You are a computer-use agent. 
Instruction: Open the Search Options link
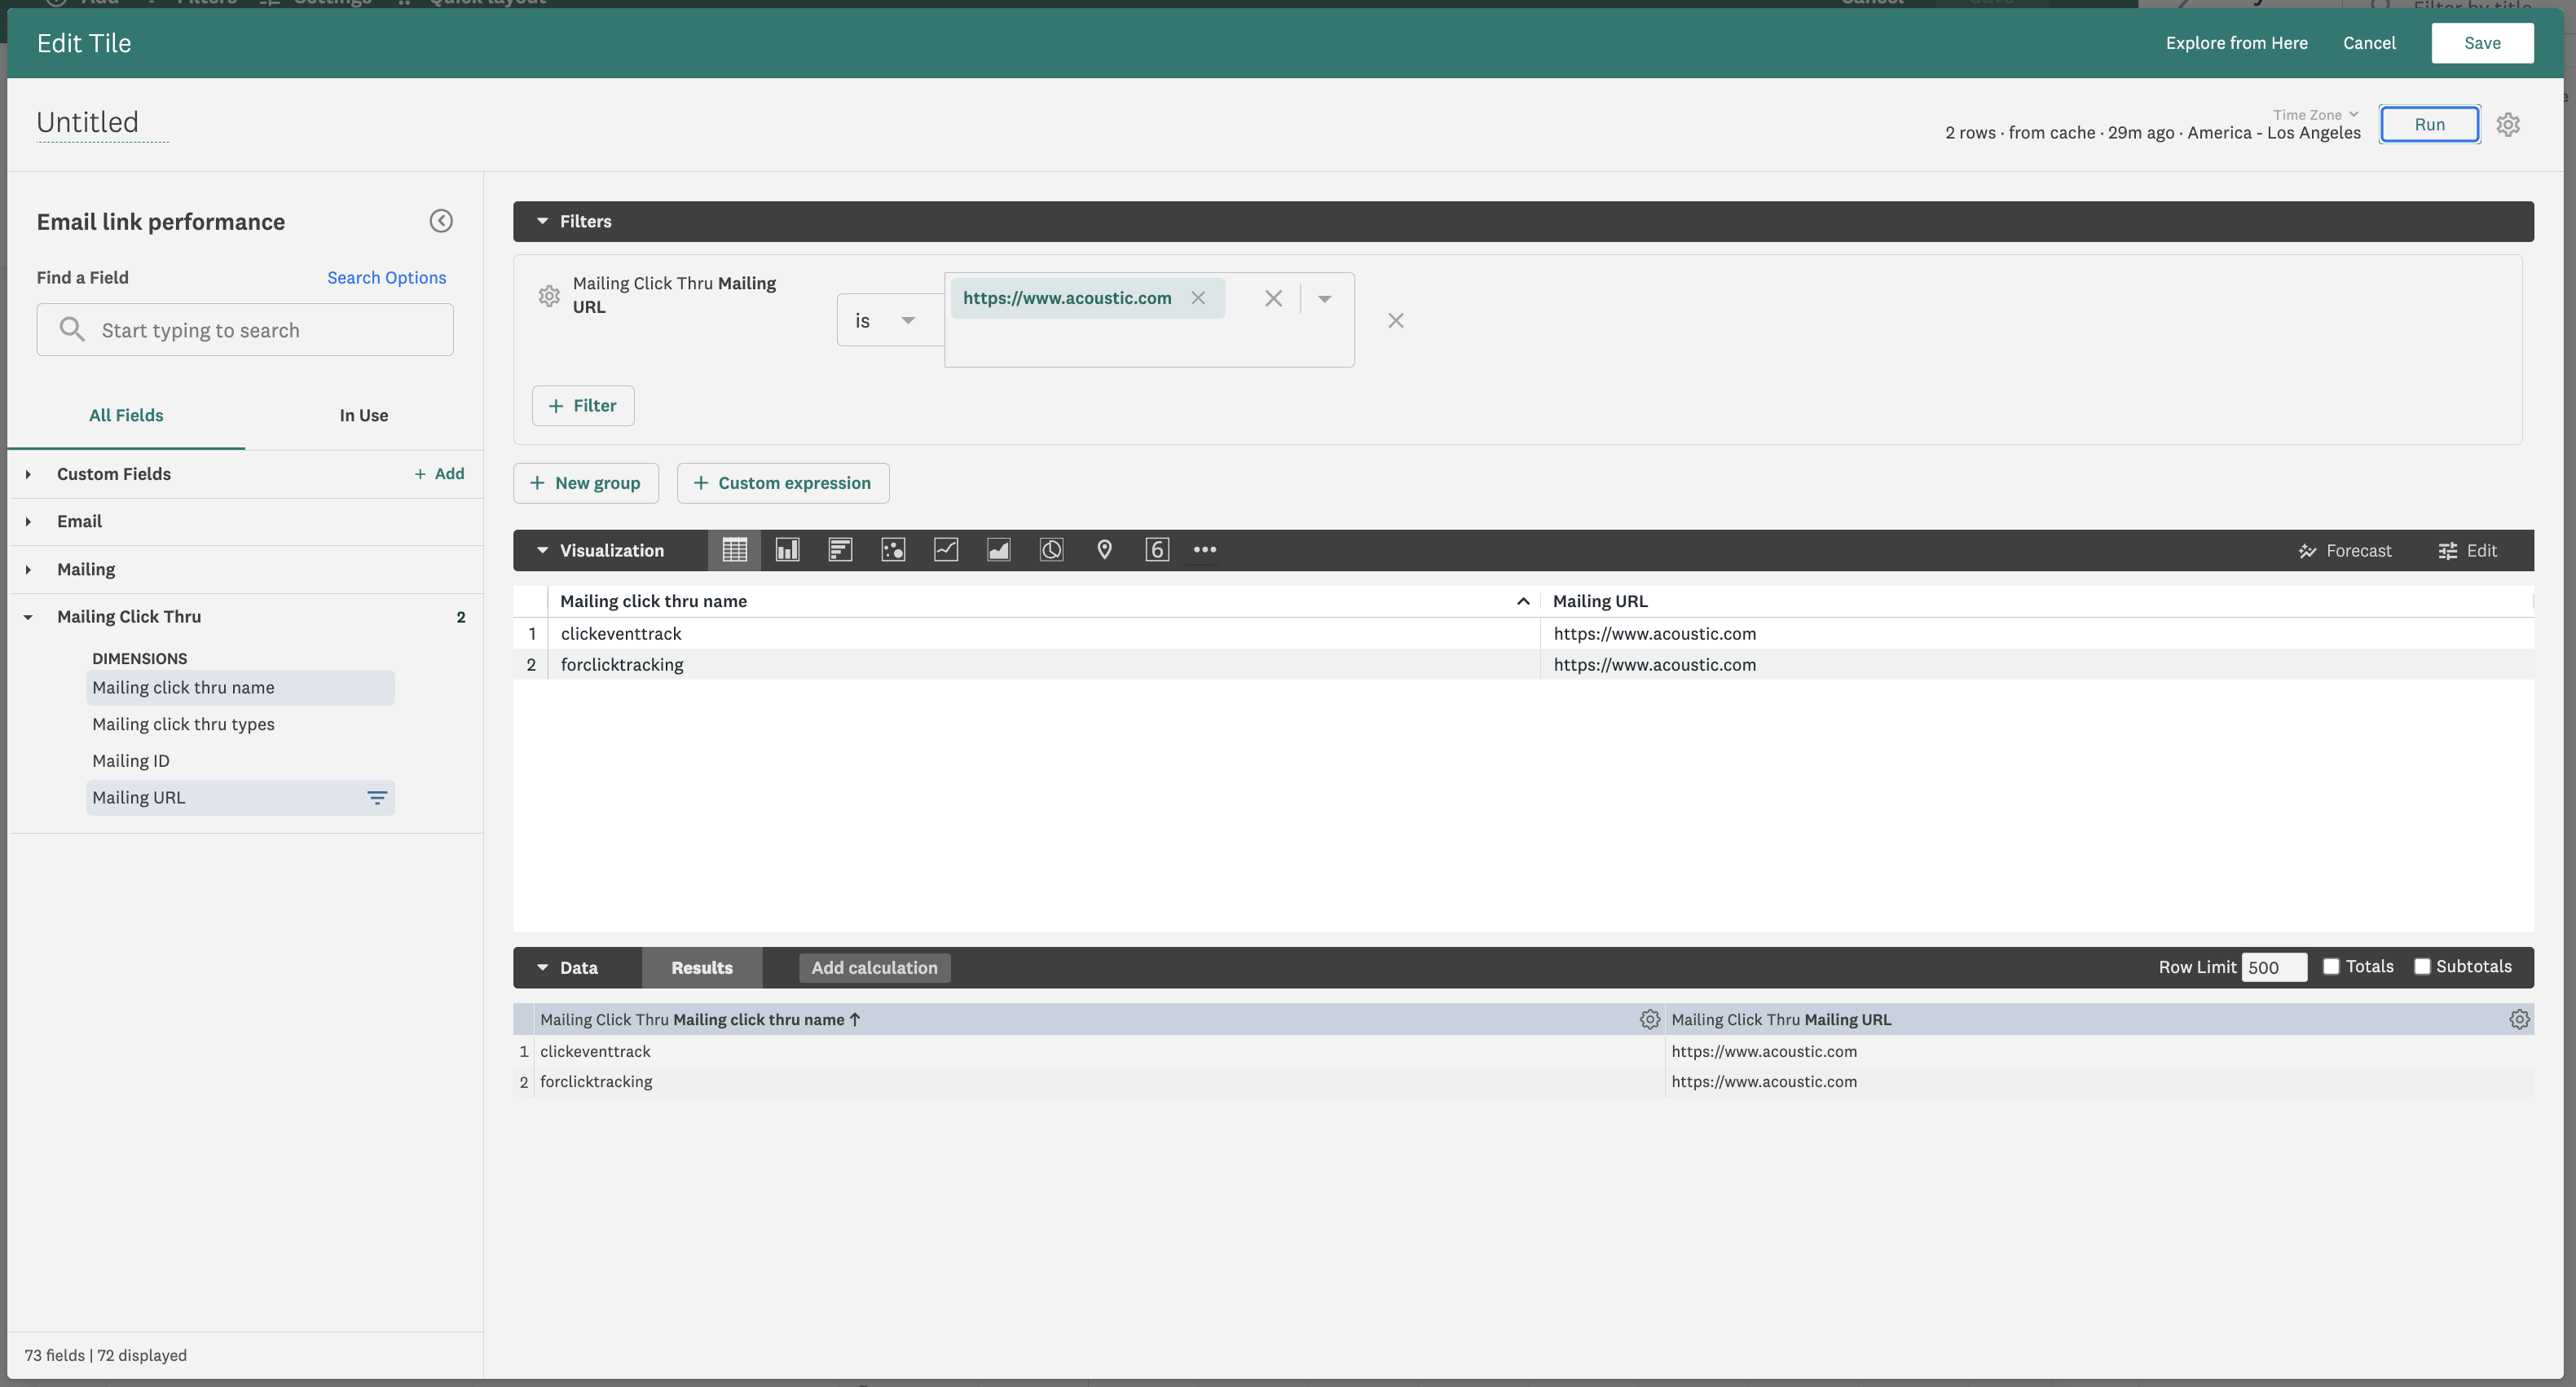point(386,277)
